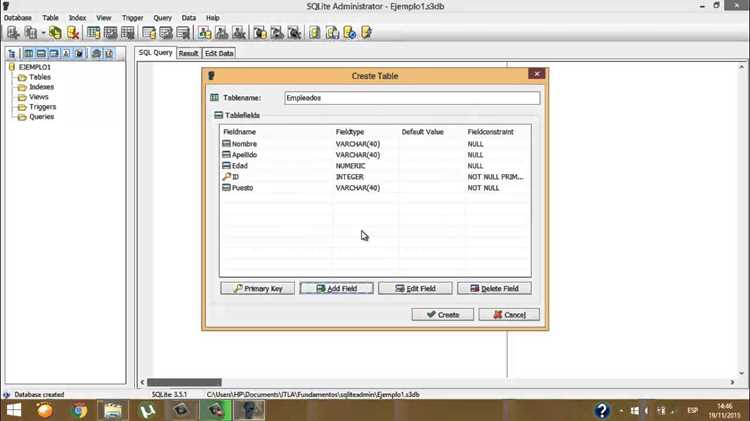Viewport: 750px width, 421px height.
Task: Click the Cancel button in dialog
Action: [x=509, y=314]
